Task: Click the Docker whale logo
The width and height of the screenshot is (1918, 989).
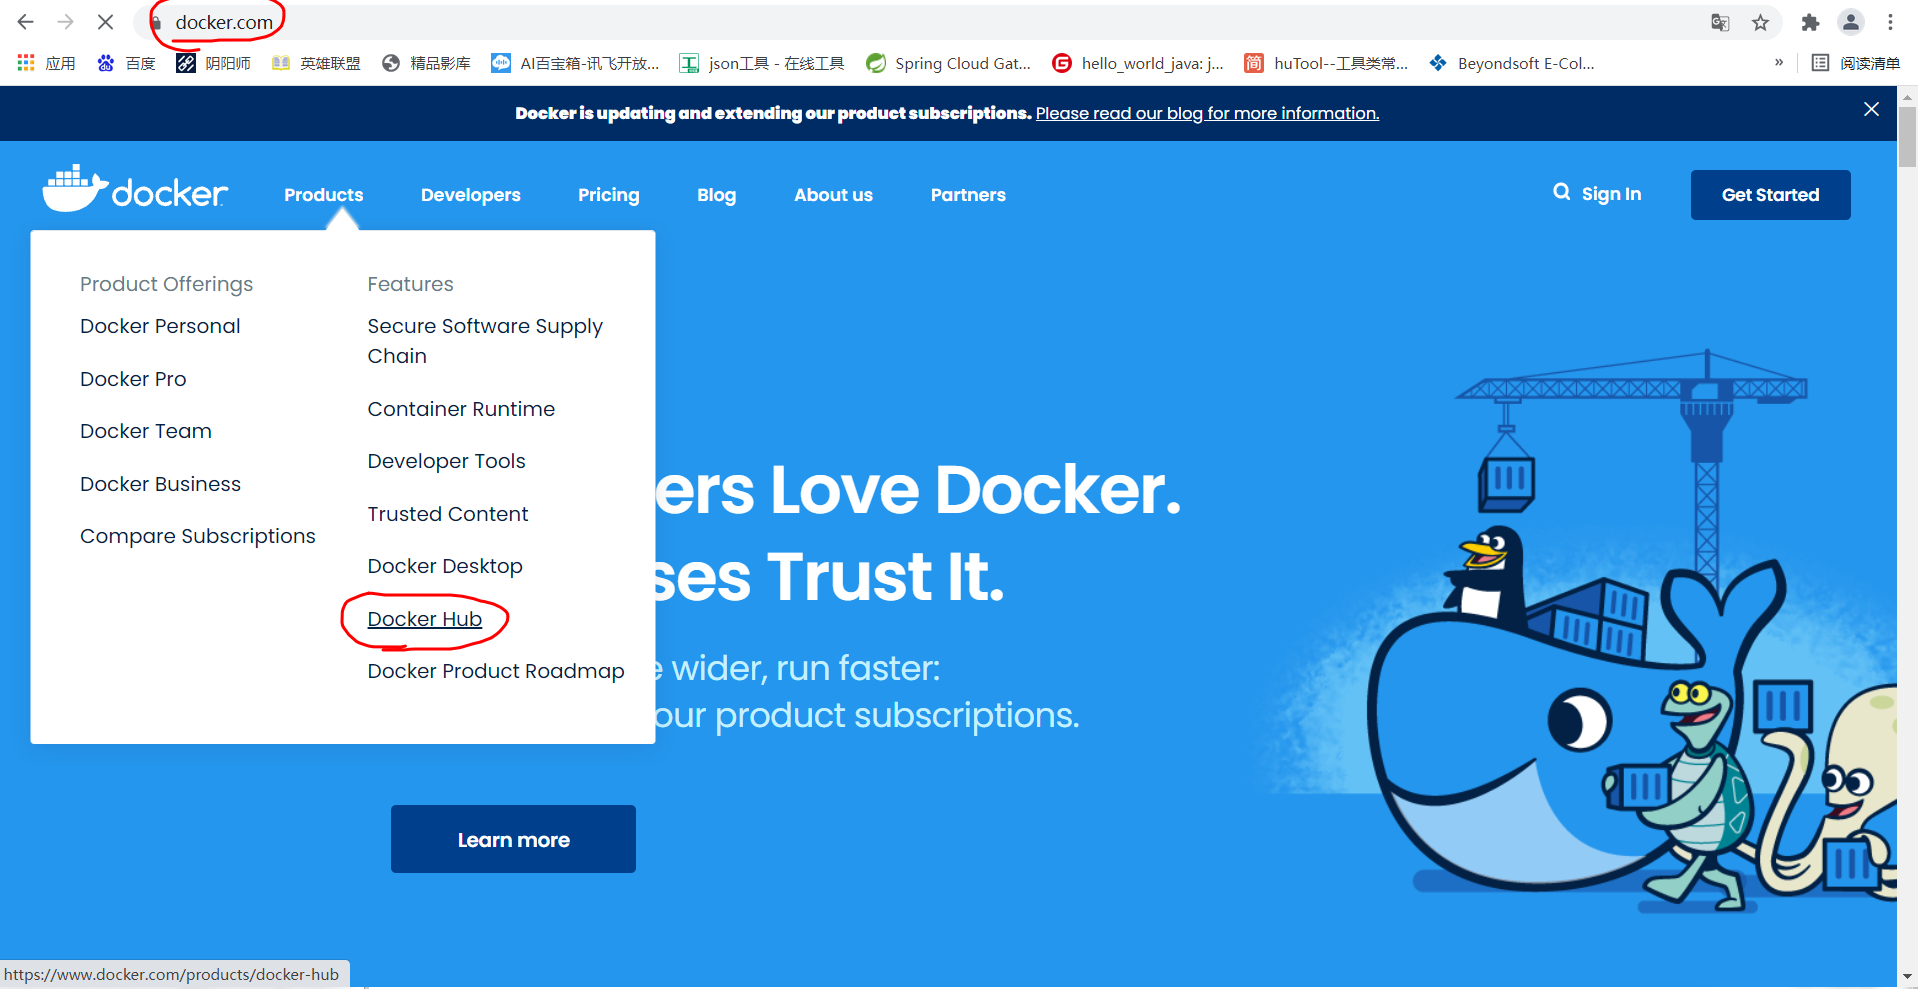Action: tap(135, 189)
